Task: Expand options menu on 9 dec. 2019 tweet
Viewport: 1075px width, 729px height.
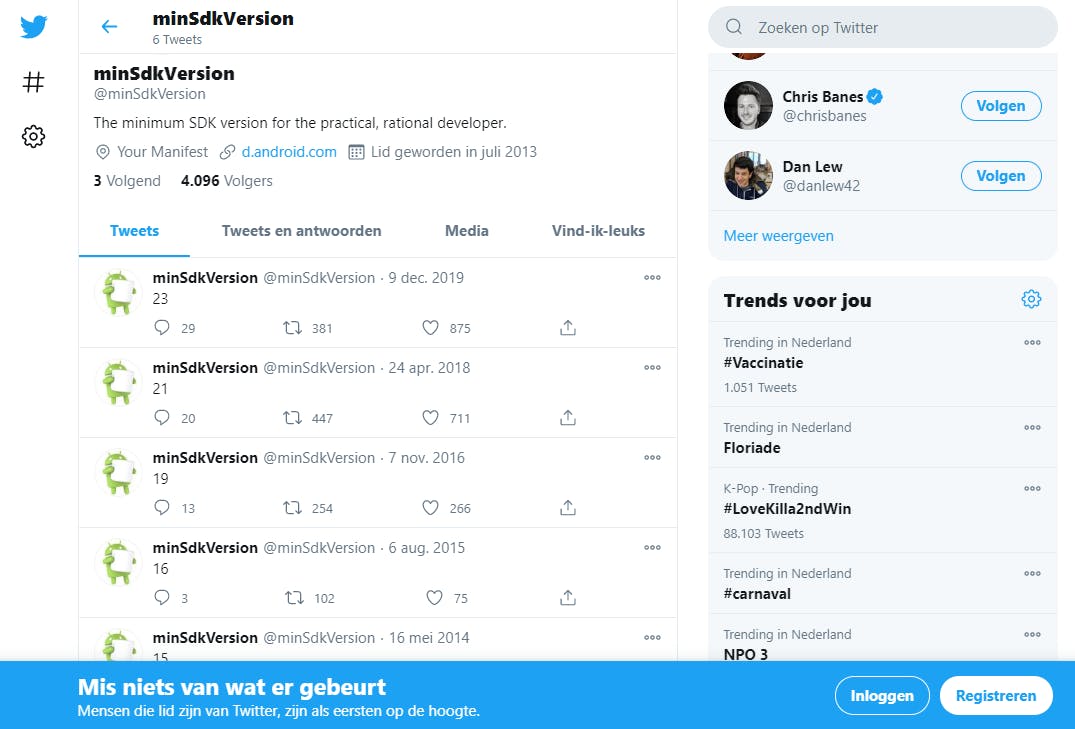Action: tap(652, 278)
